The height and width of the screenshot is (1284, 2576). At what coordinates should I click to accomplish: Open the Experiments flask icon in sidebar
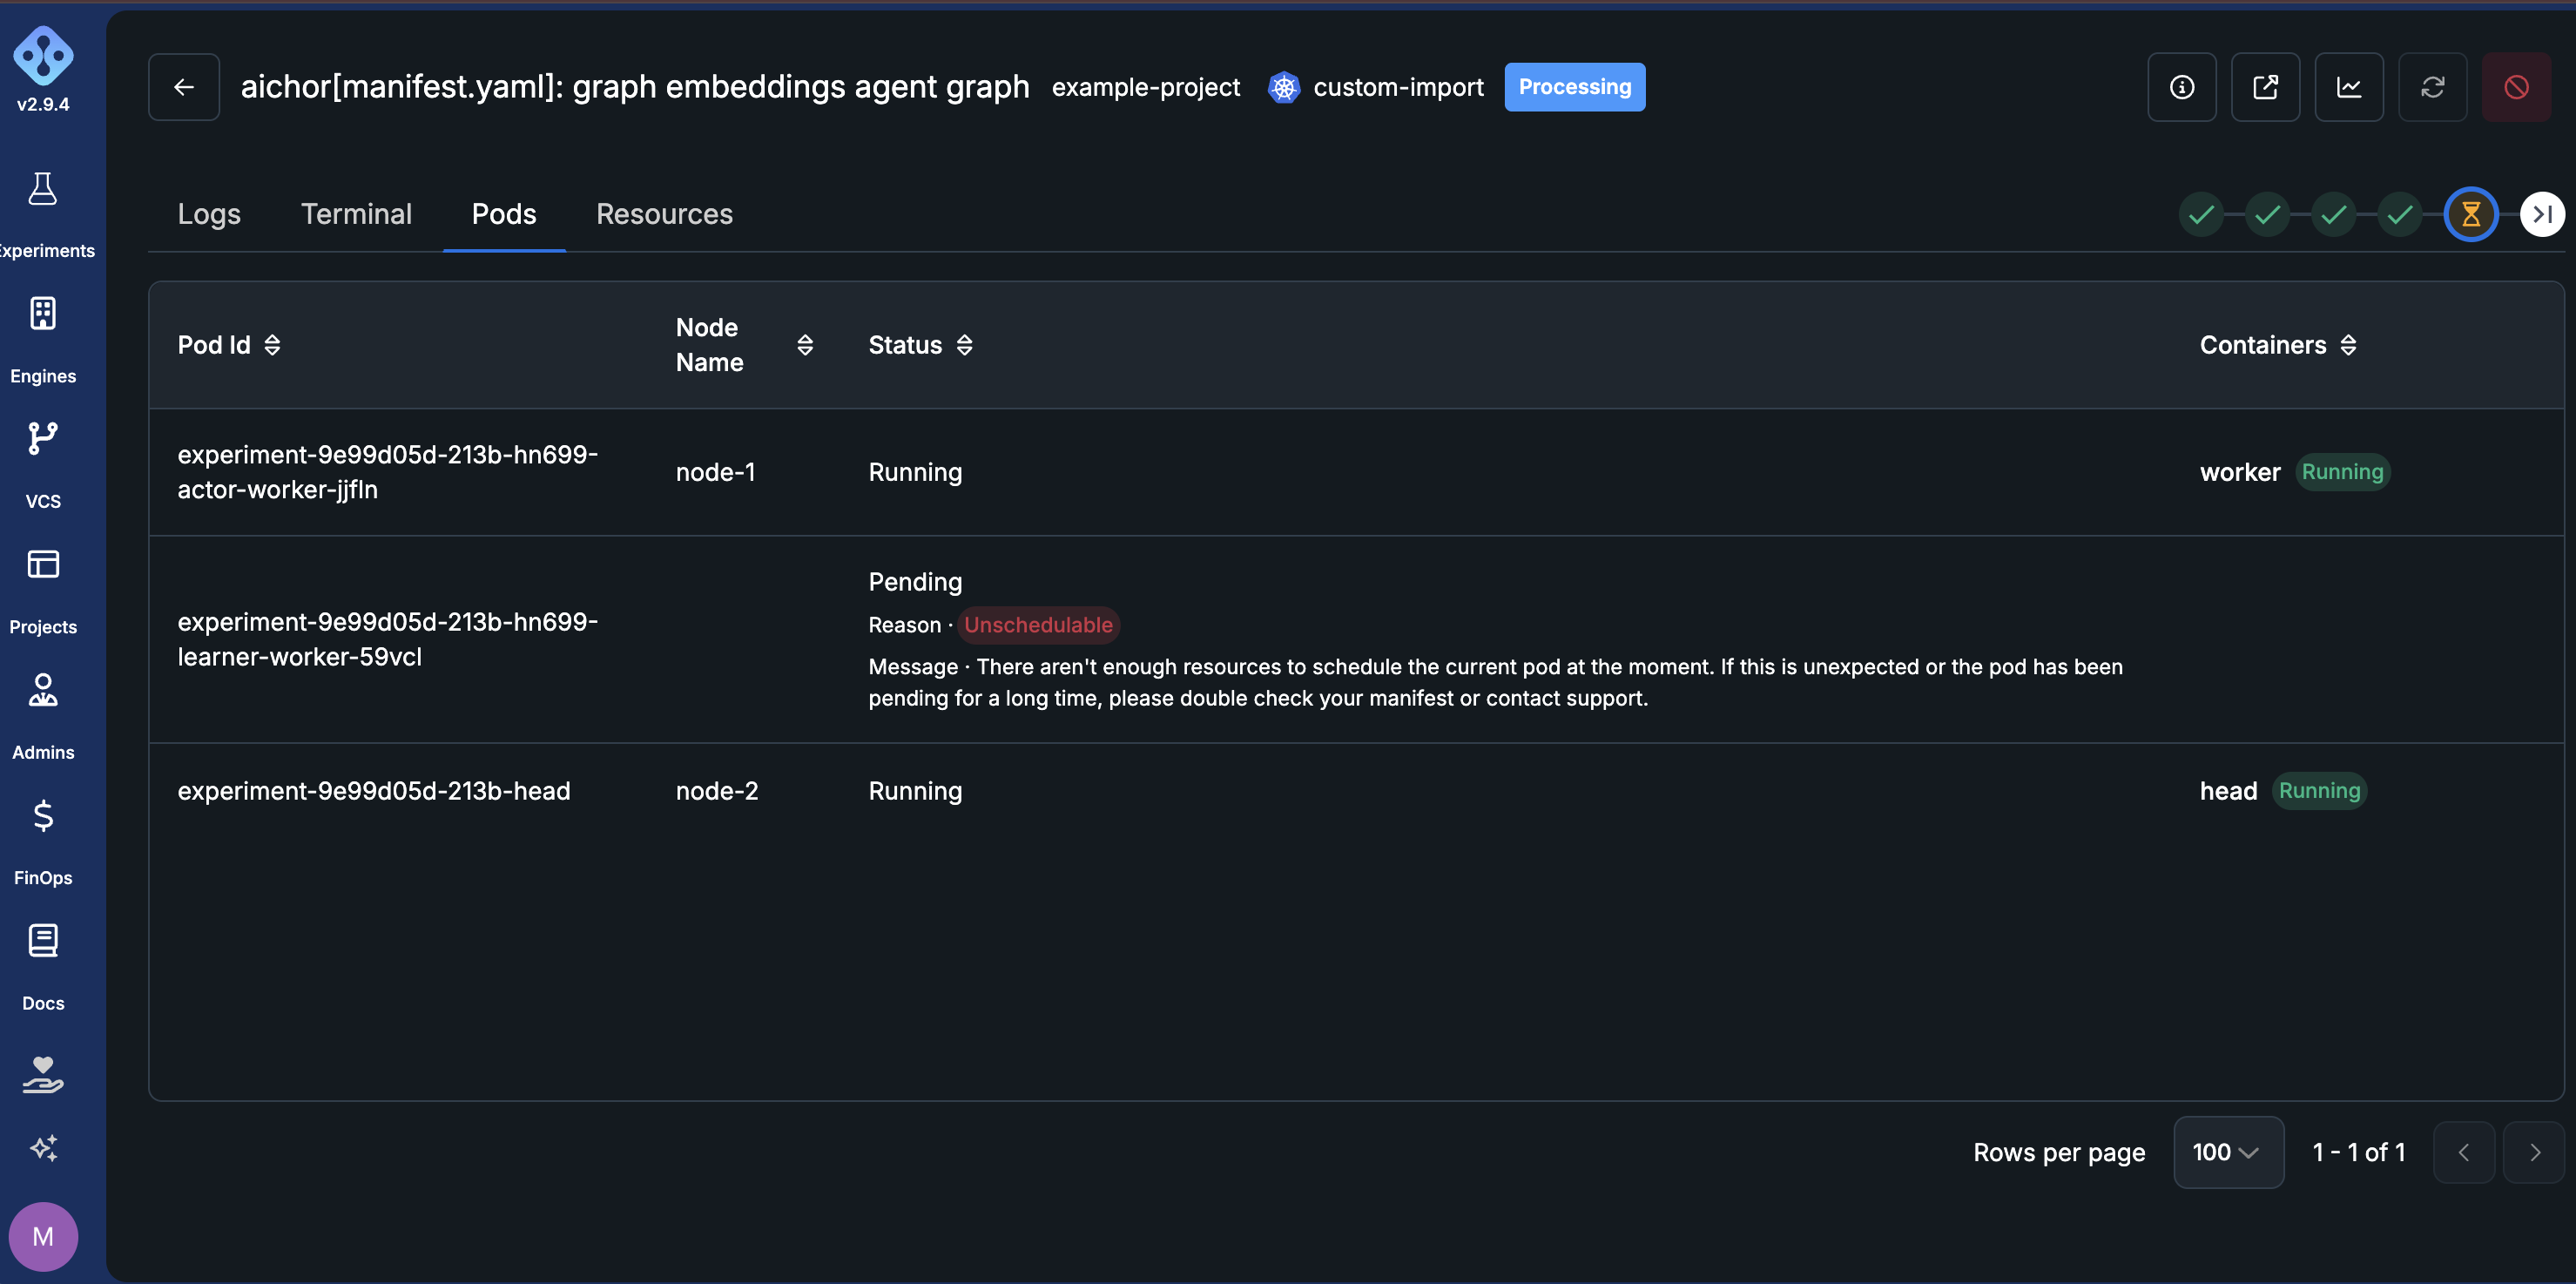click(x=43, y=189)
